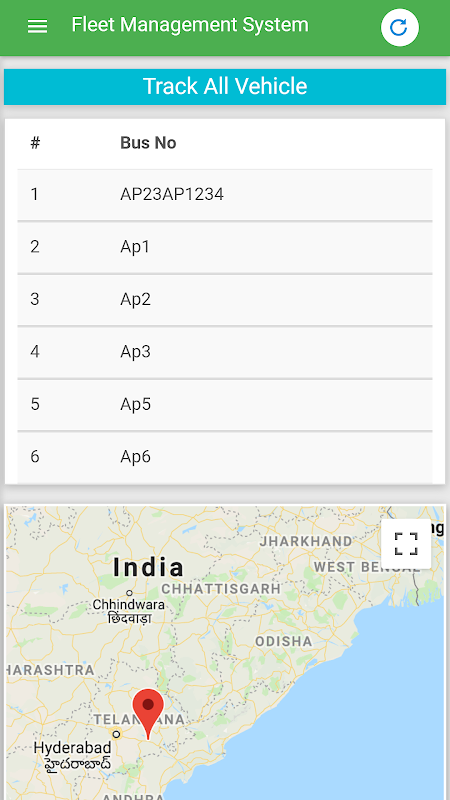This screenshot has width=450, height=800.
Task: Toggle the map fullscreen view icon
Action: click(x=406, y=544)
